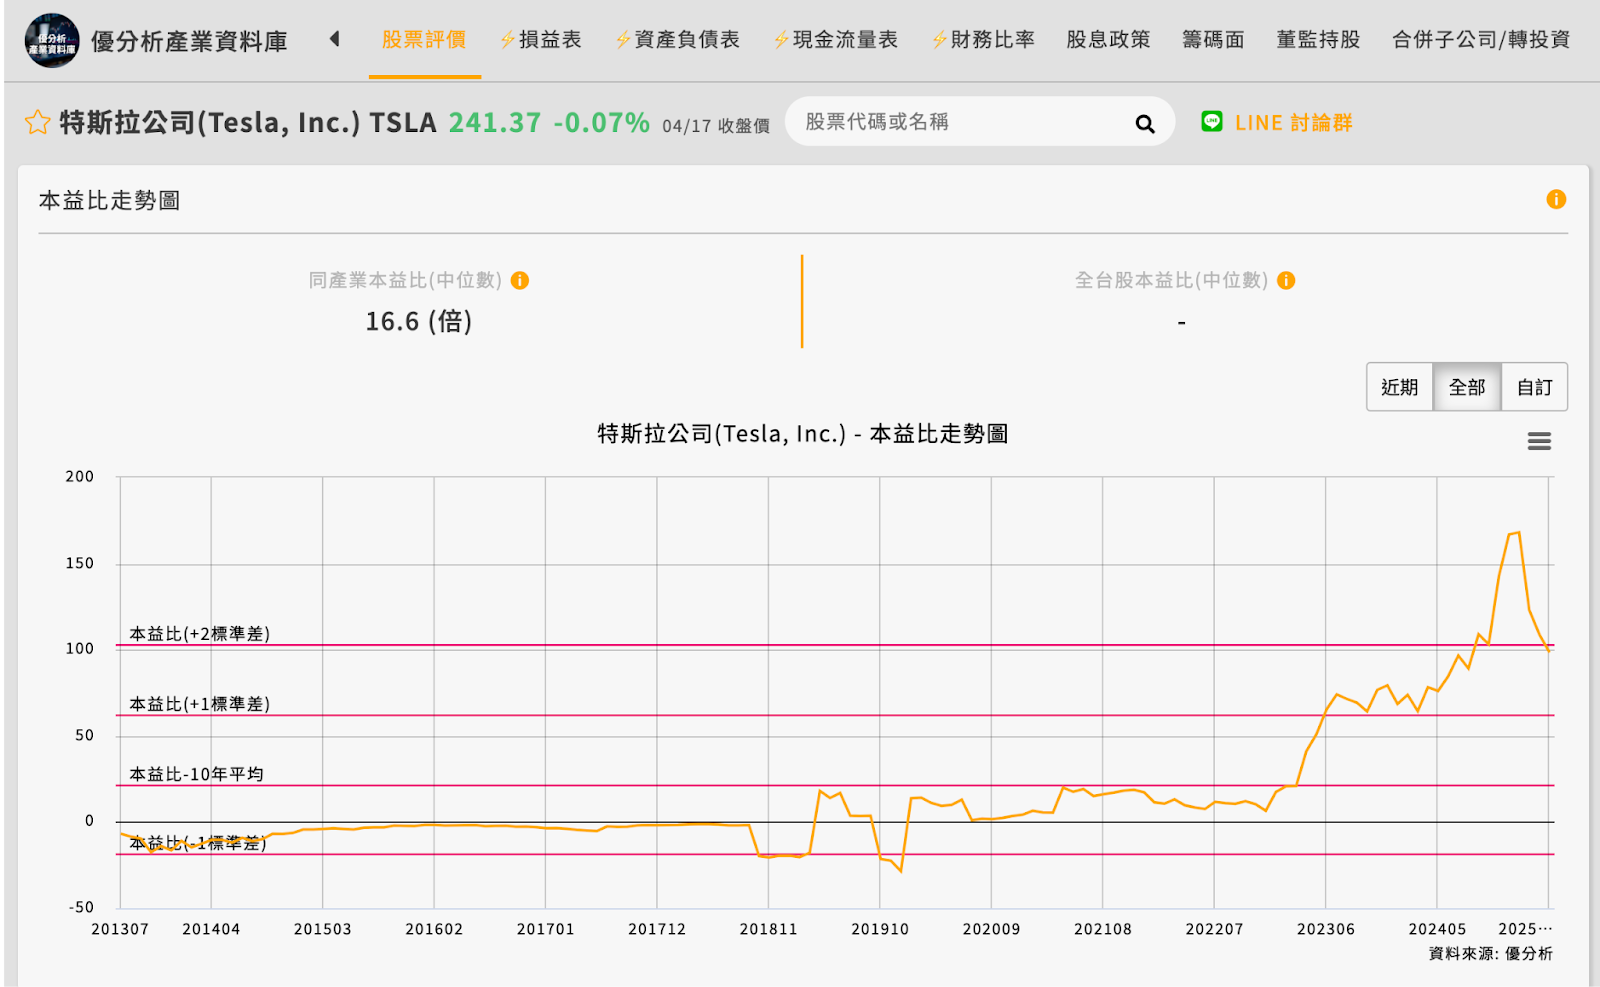Select the 全部 range option
The image size is (1600, 987).
coord(1467,387)
